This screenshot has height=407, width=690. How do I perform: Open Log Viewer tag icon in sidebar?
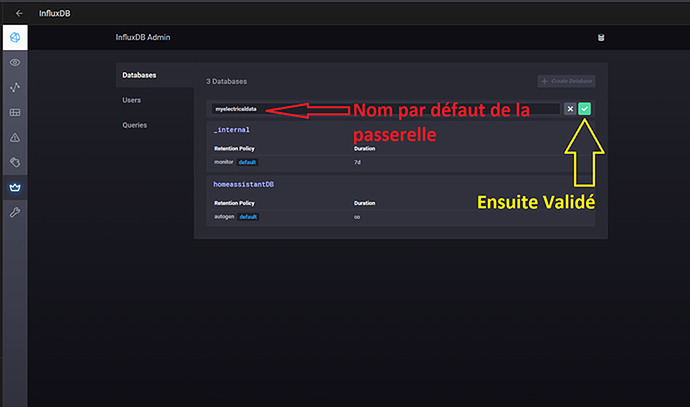click(15, 162)
